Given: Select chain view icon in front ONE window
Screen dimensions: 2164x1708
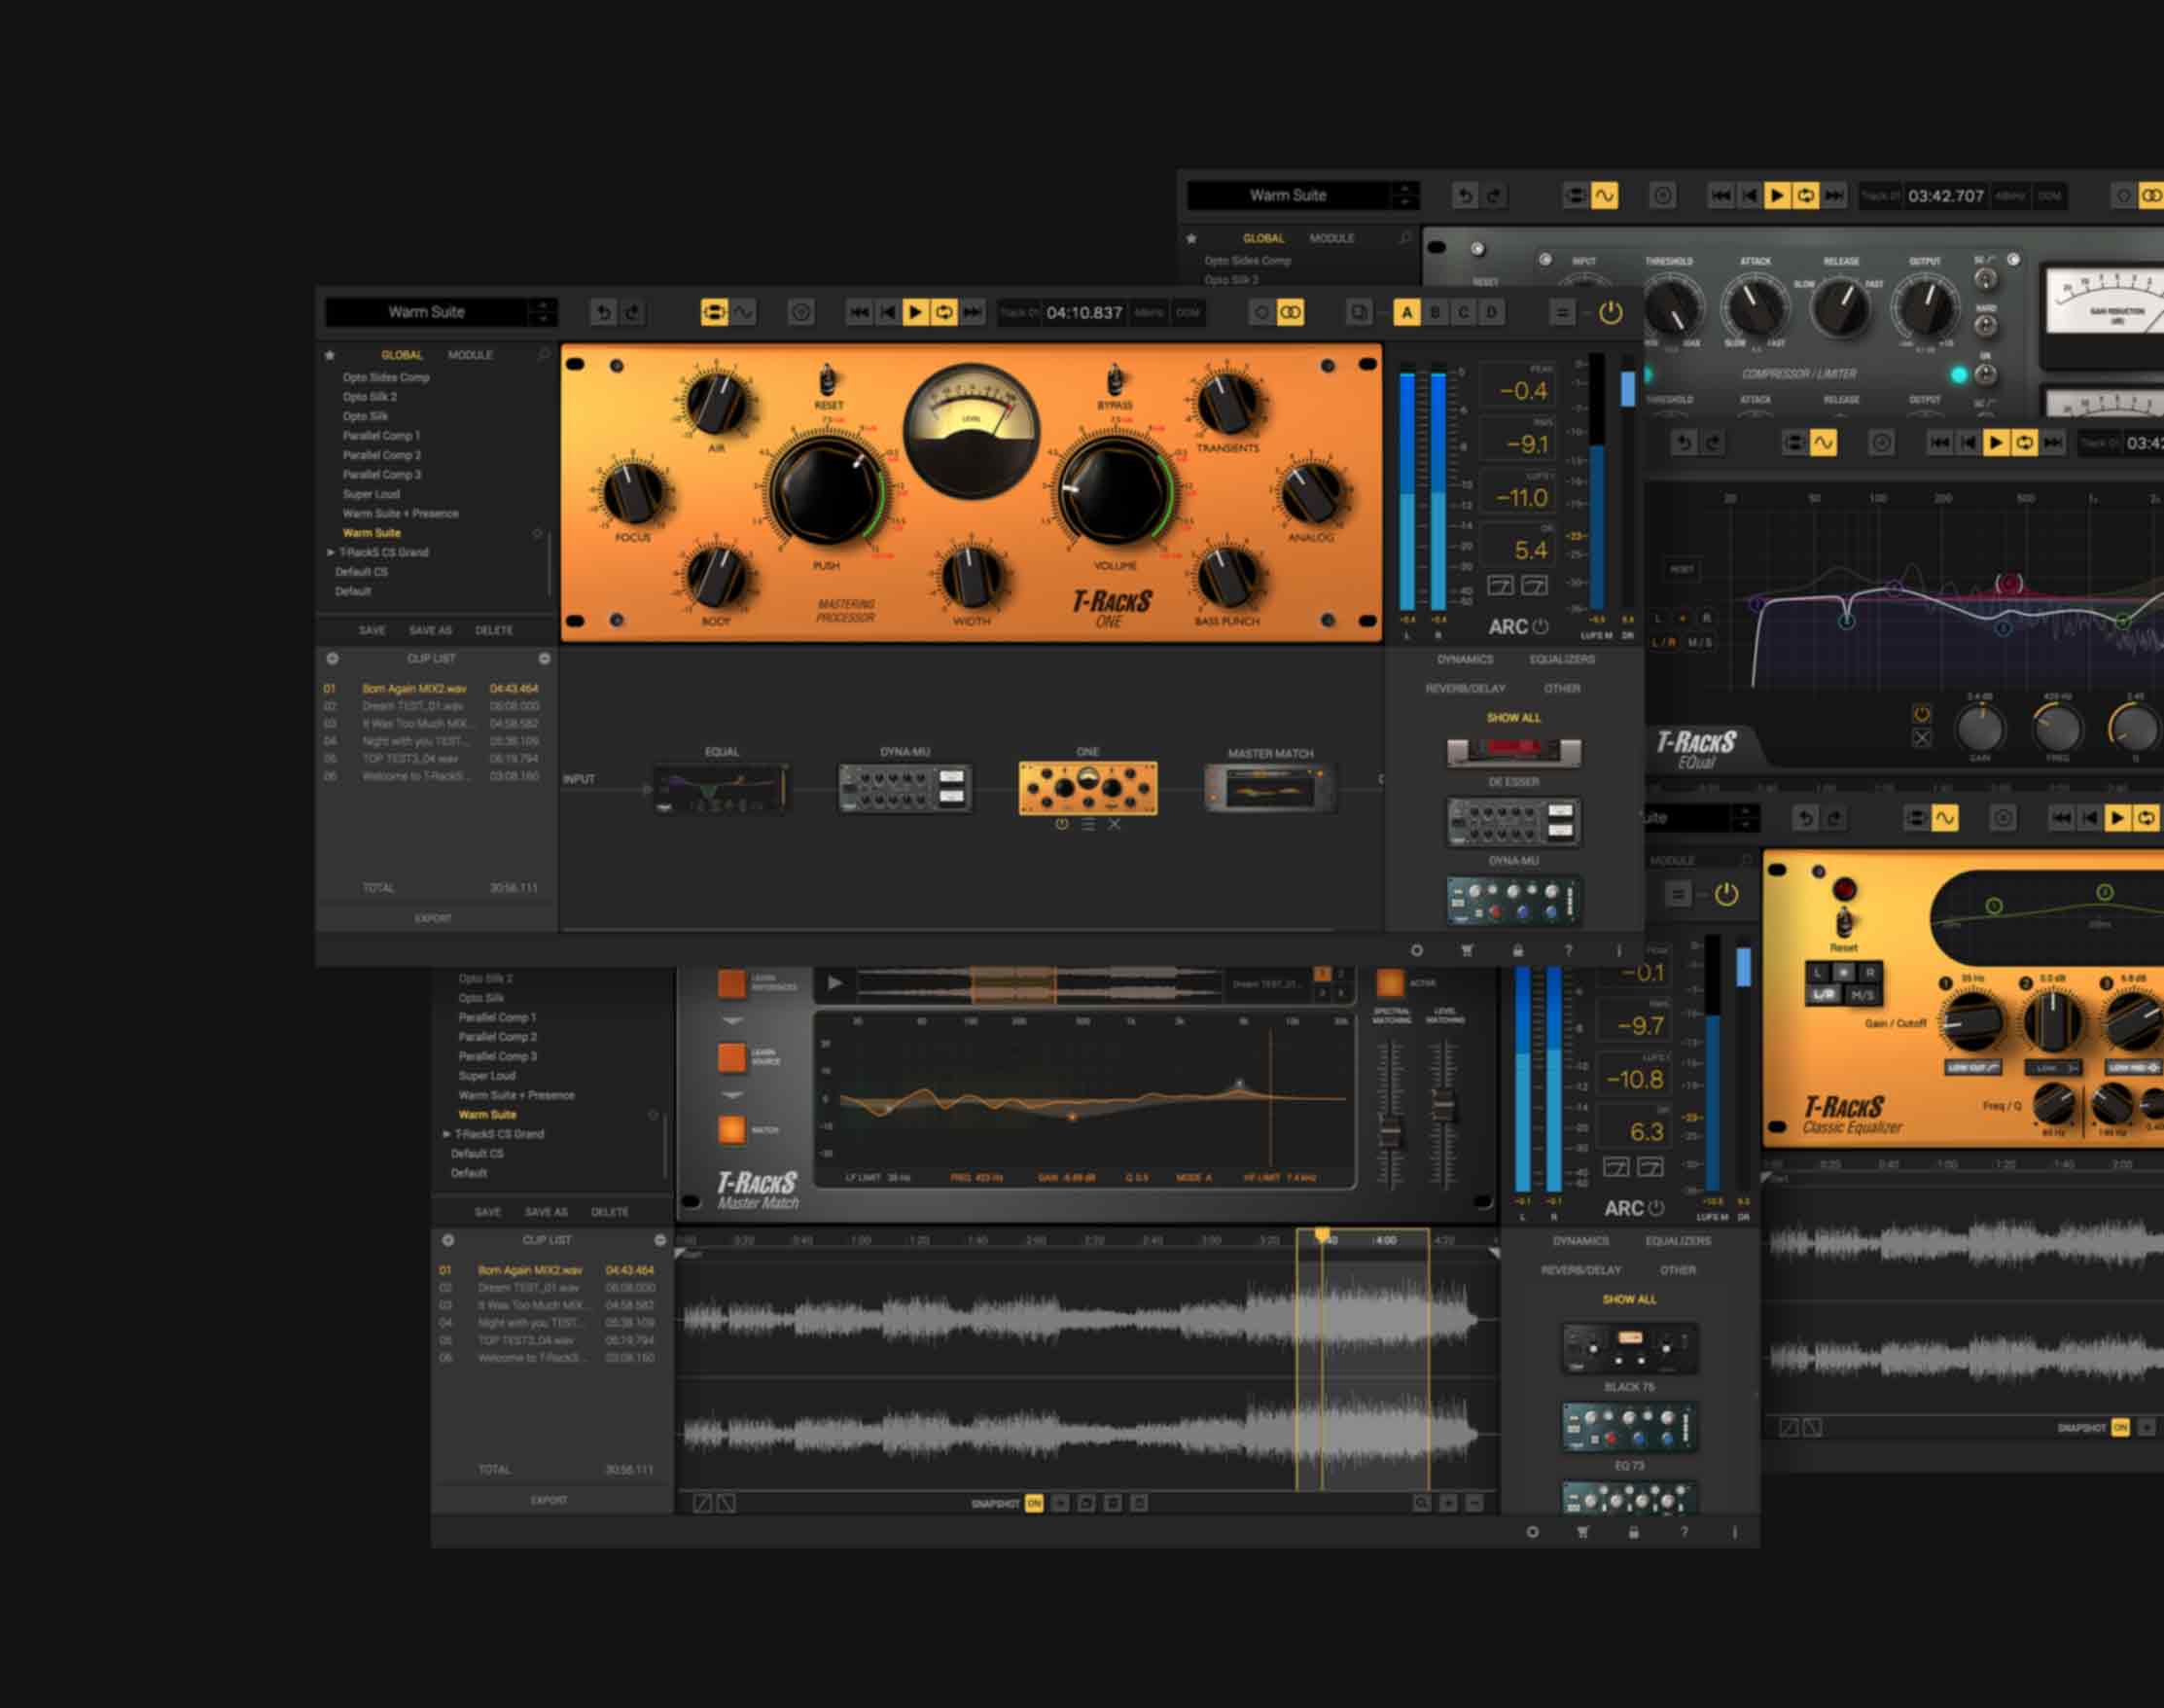Looking at the screenshot, I should click(714, 313).
